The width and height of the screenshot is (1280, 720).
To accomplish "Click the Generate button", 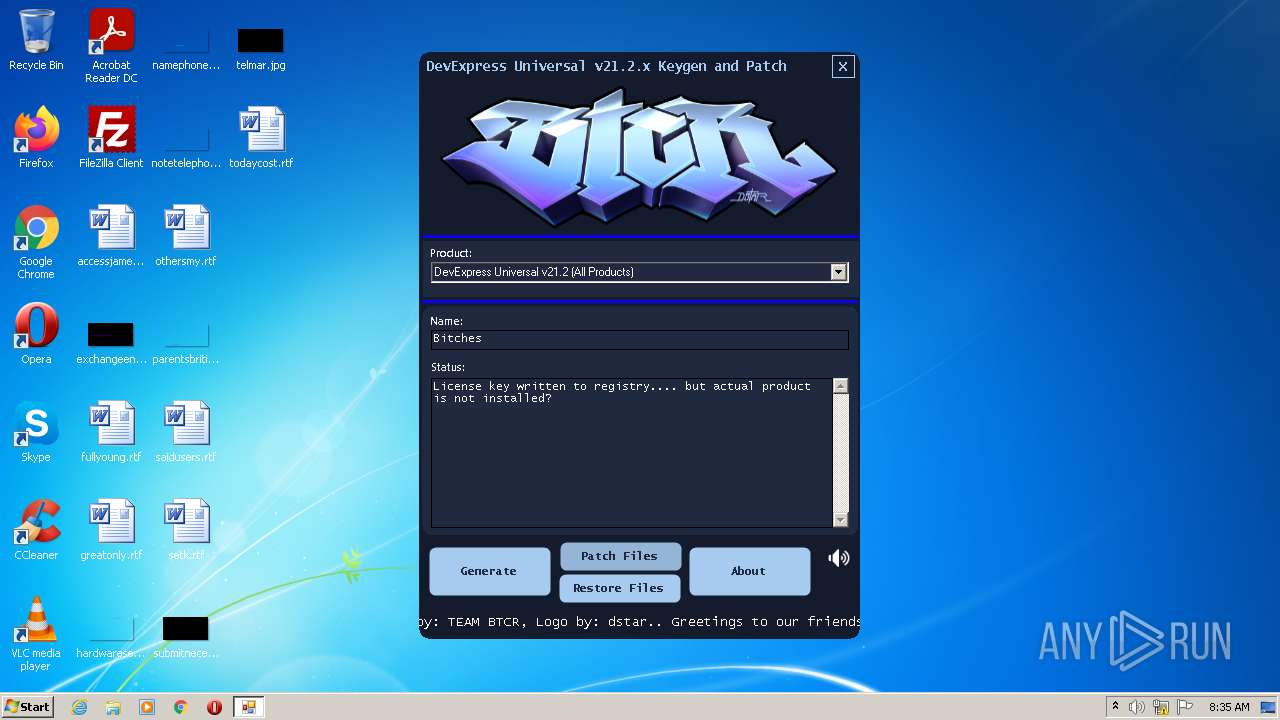I will tap(489, 571).
